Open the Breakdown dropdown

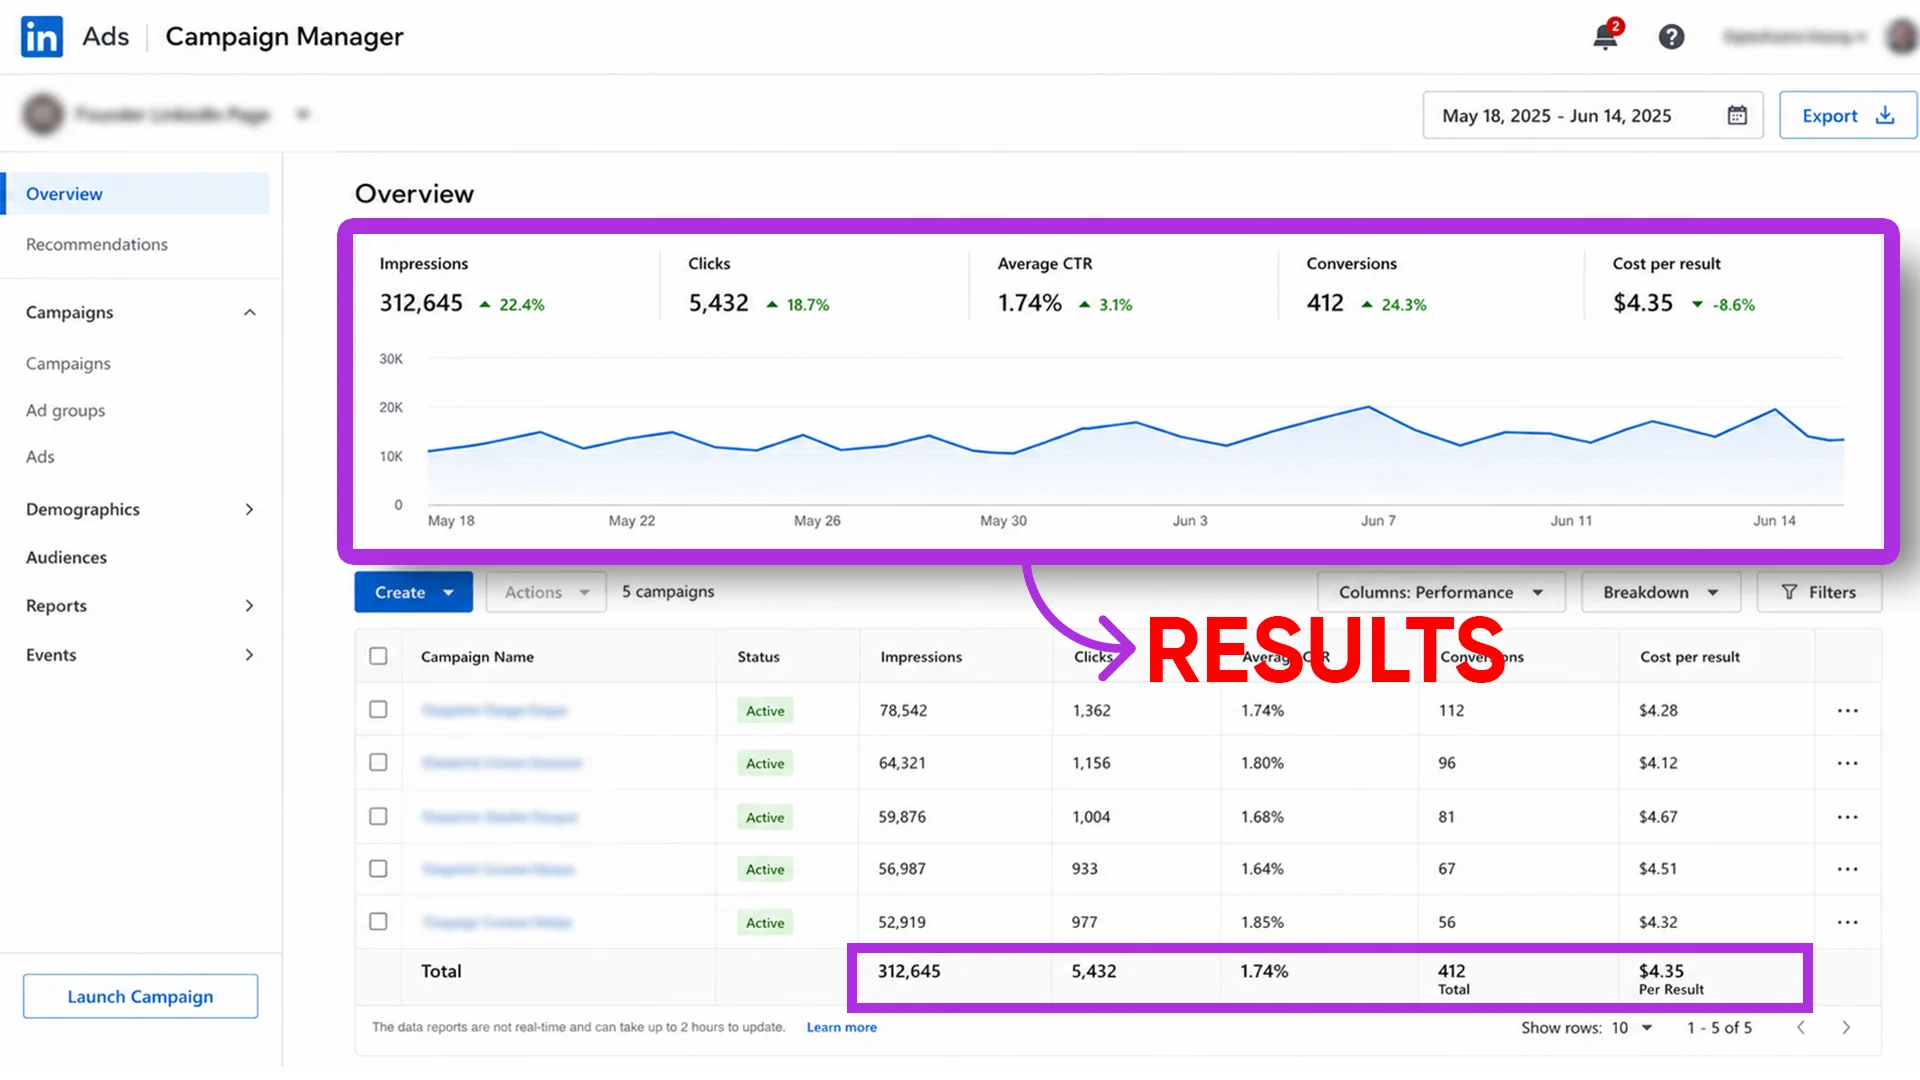click(x=1661, y=592)
